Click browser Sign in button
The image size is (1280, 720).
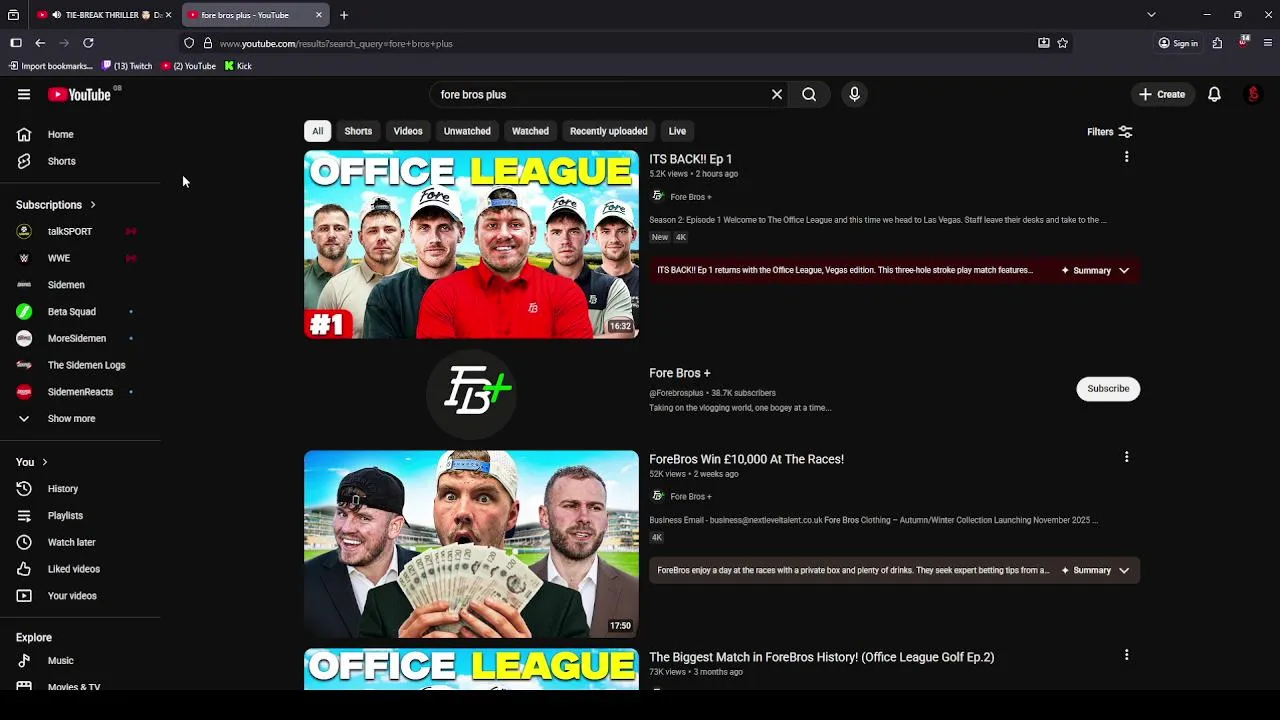1178,43
